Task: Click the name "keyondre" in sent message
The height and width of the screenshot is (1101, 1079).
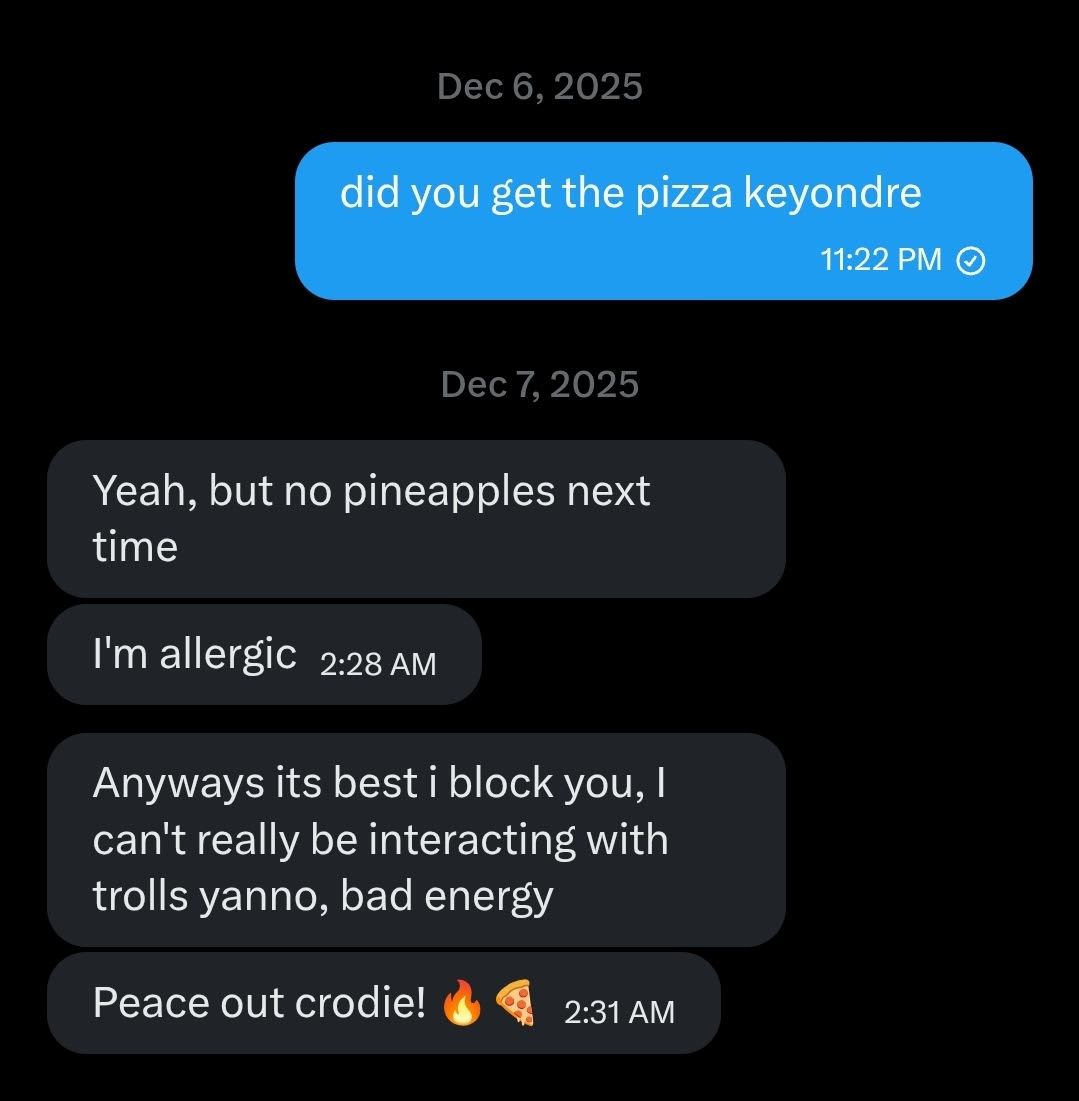Action: [832, 193]
